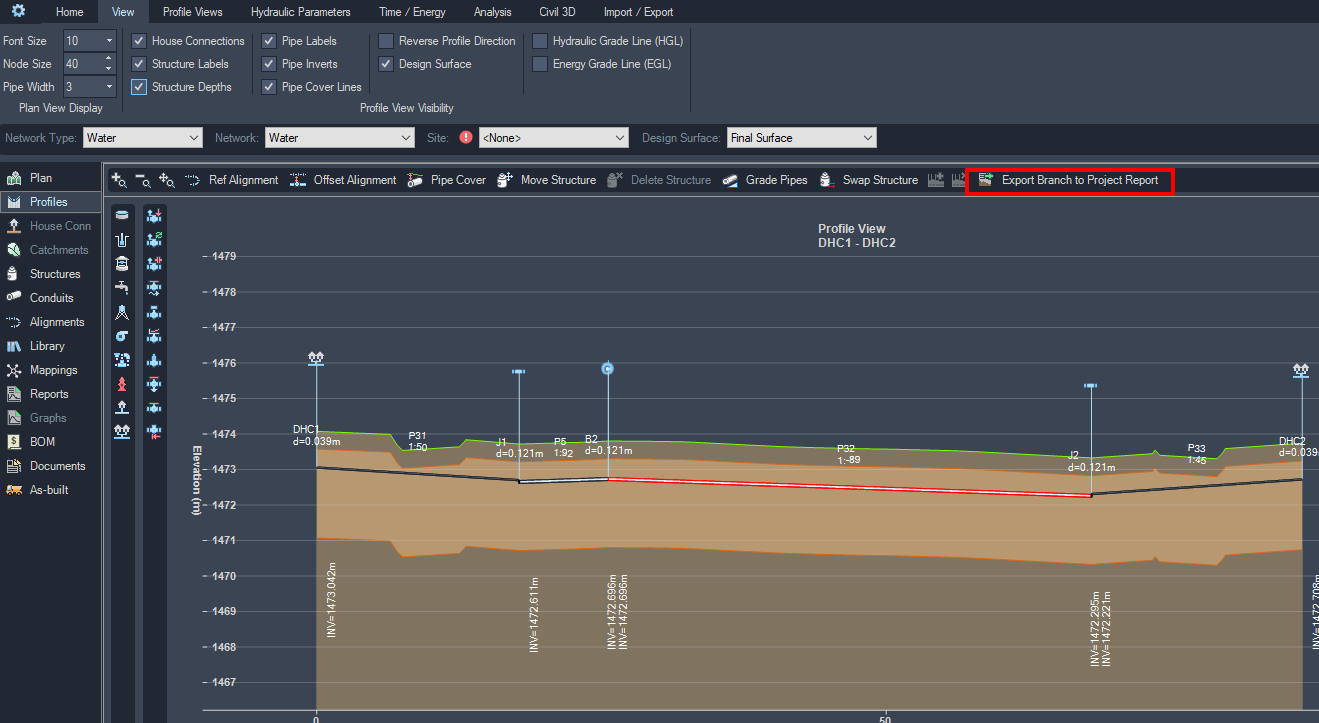
Task: Select the tank tool at top of structure column
Action: tap(122, 215)
